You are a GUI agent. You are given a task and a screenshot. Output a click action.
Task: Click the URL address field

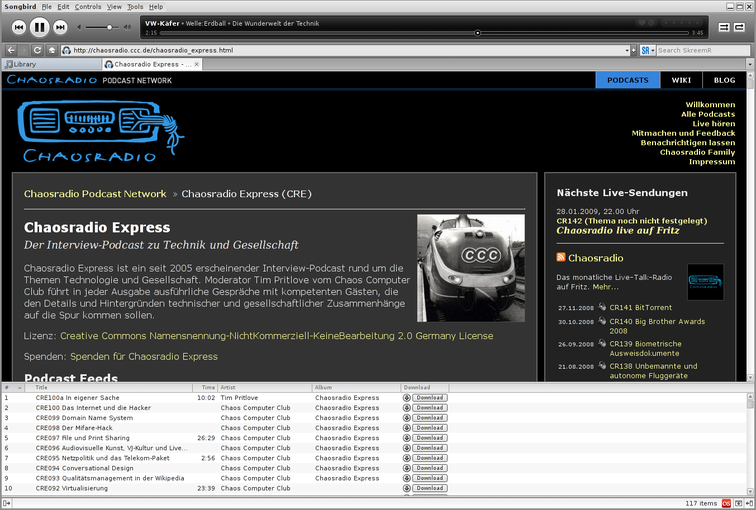(x=347, y=50)
